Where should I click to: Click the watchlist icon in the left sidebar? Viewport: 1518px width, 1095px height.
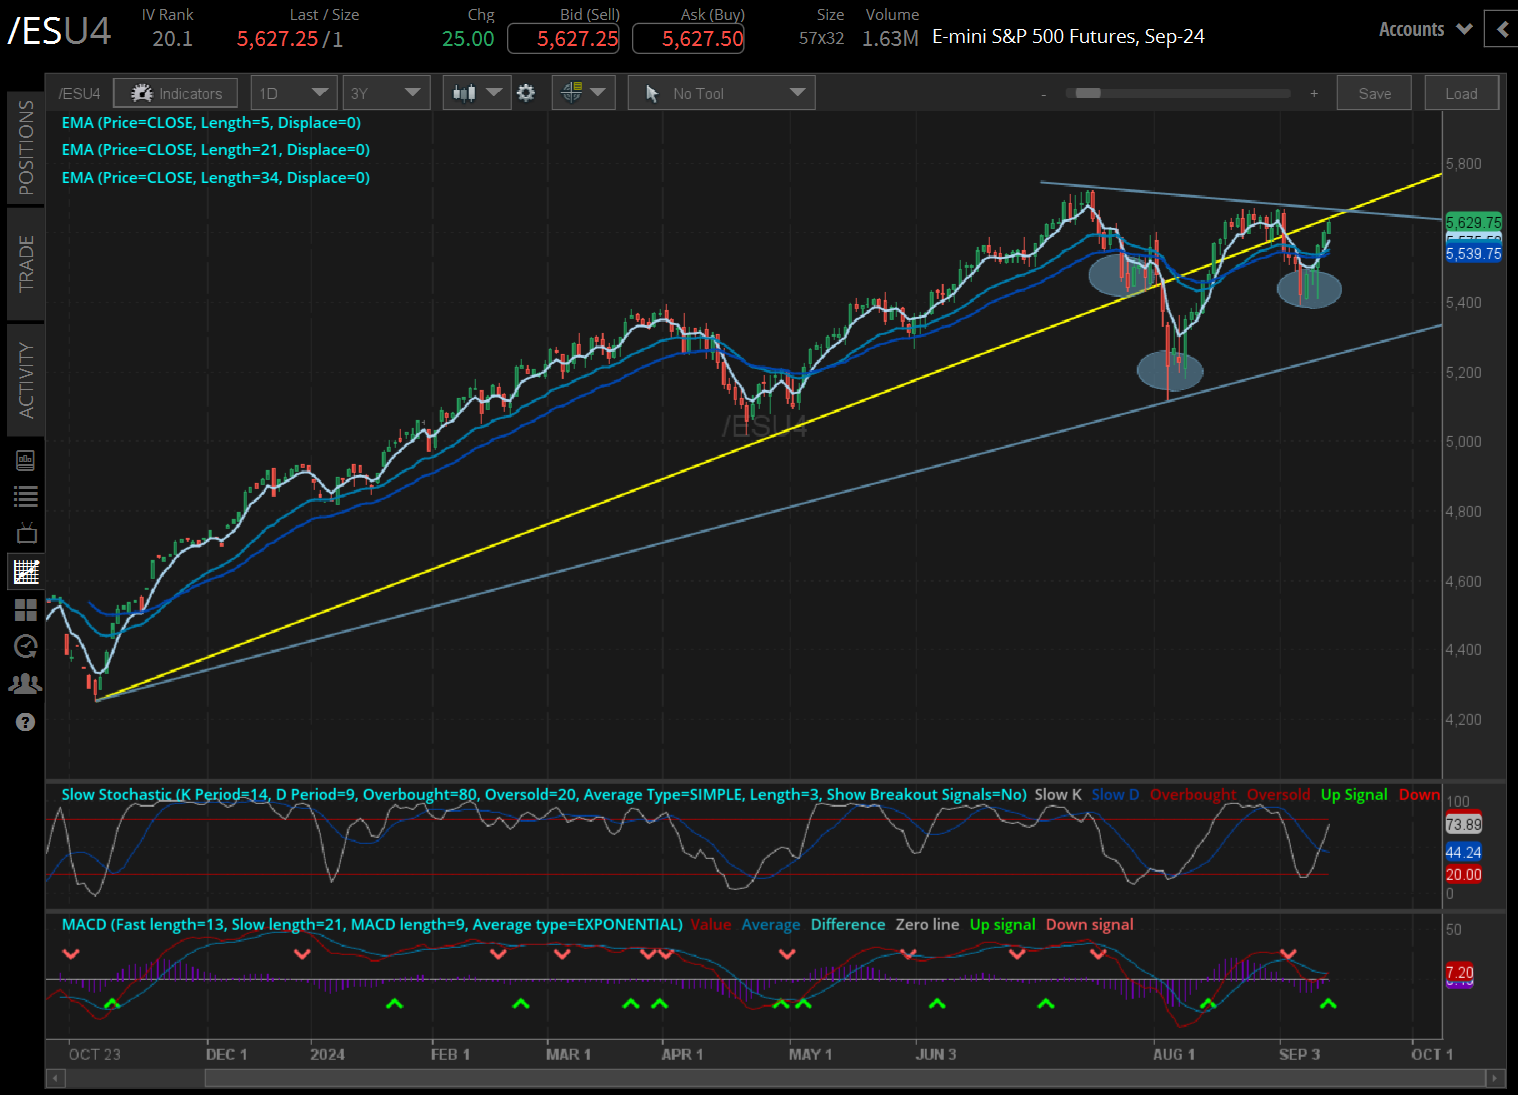point(26,497)
